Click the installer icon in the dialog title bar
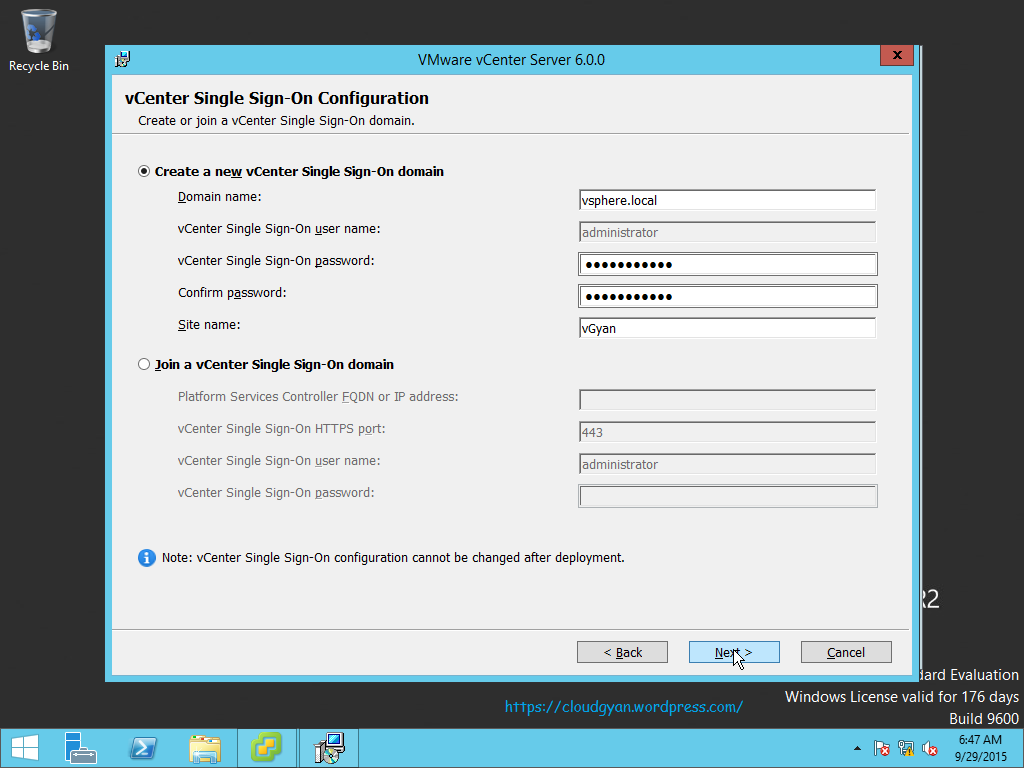1024x768 pixels. [x=122, y=59]
